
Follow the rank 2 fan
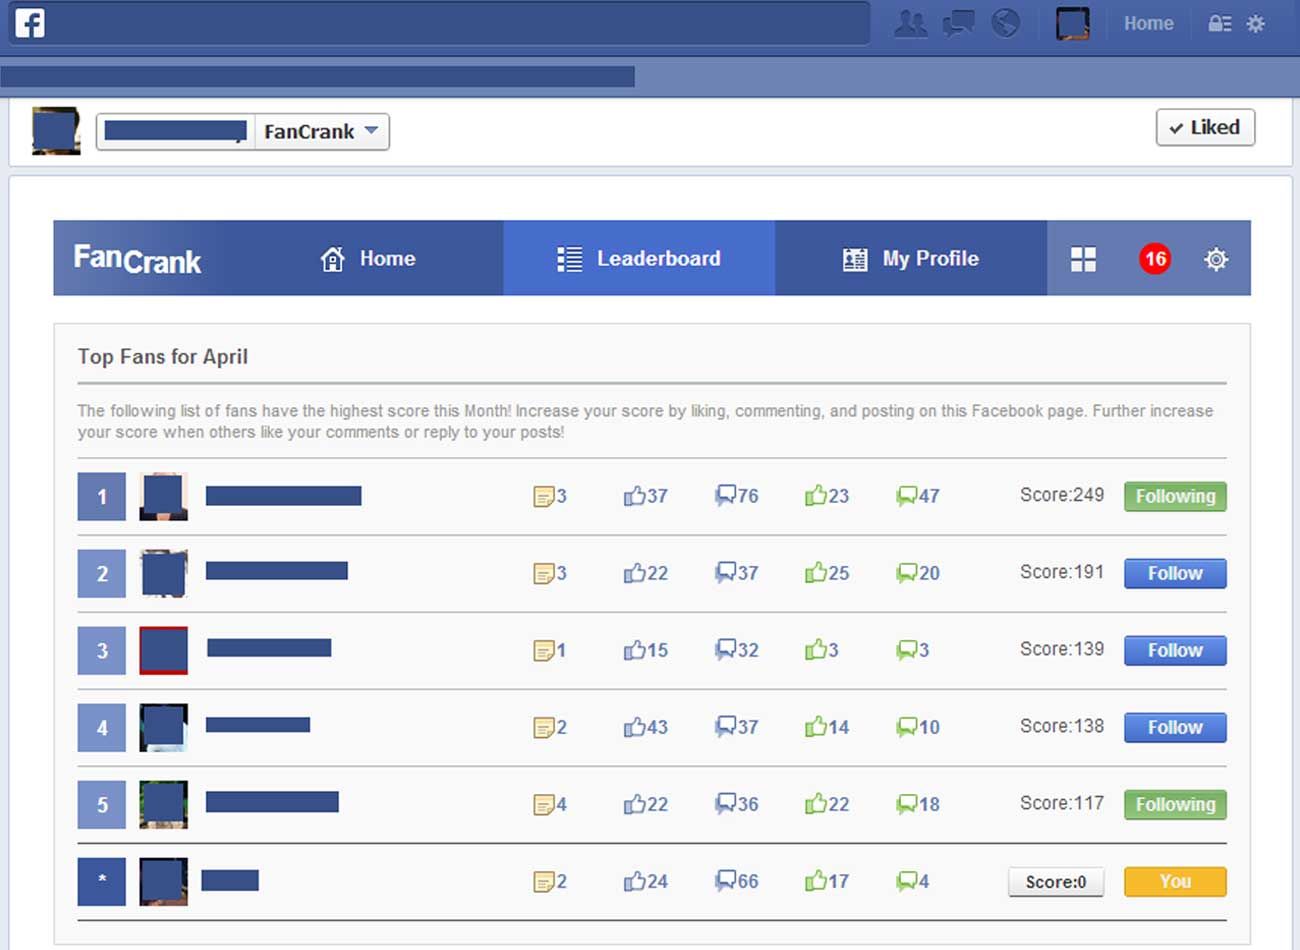[x=1175, y=573]
